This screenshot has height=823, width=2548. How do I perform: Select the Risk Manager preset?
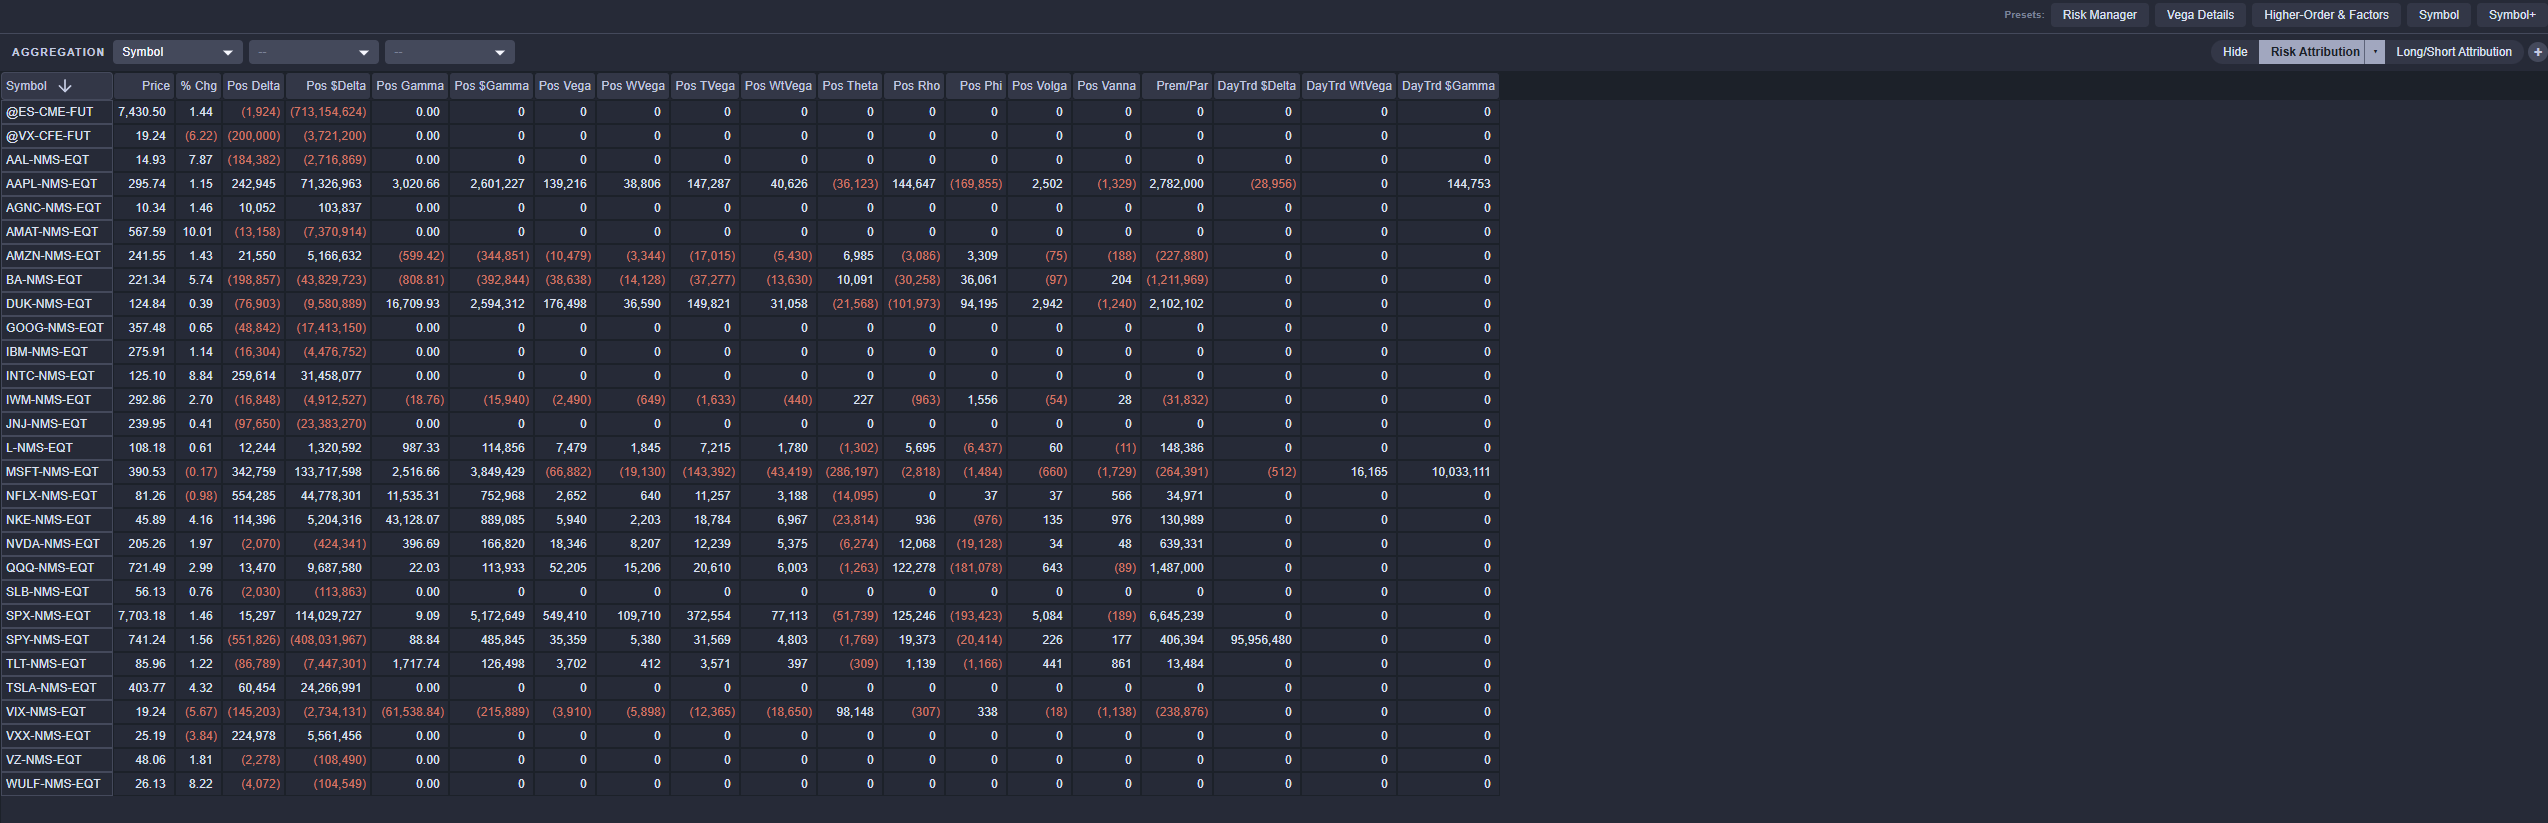pos(2099,15)
